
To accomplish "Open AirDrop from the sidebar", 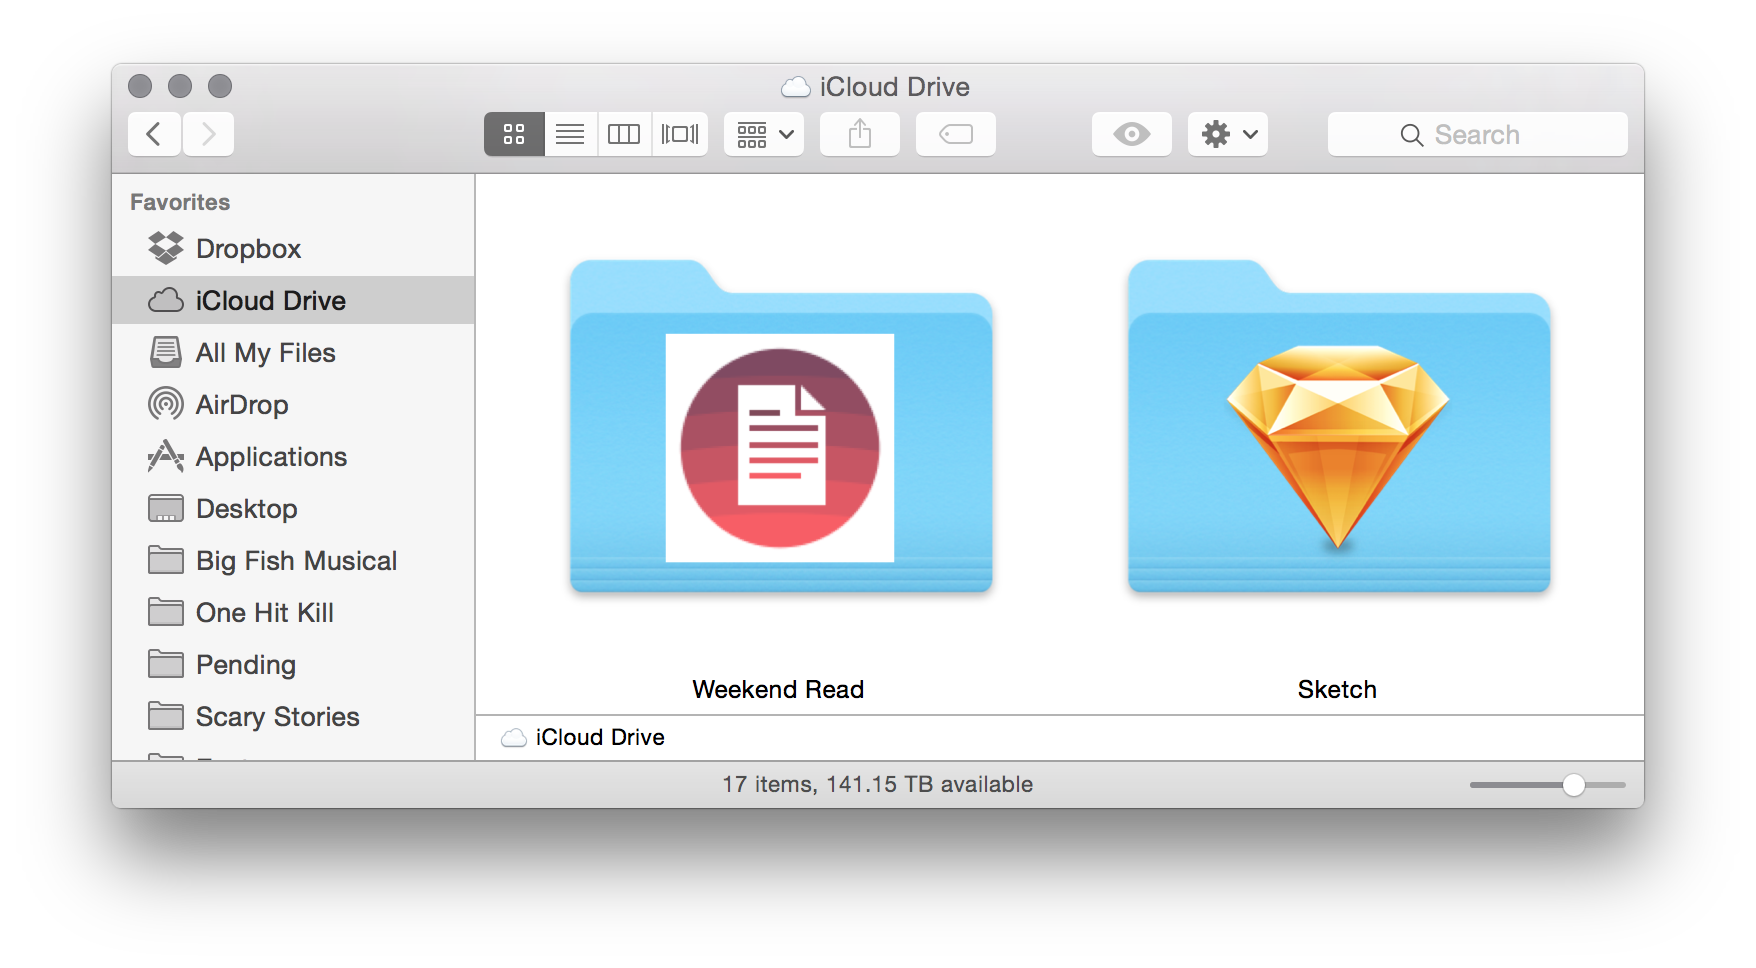I will click(293, 404).
